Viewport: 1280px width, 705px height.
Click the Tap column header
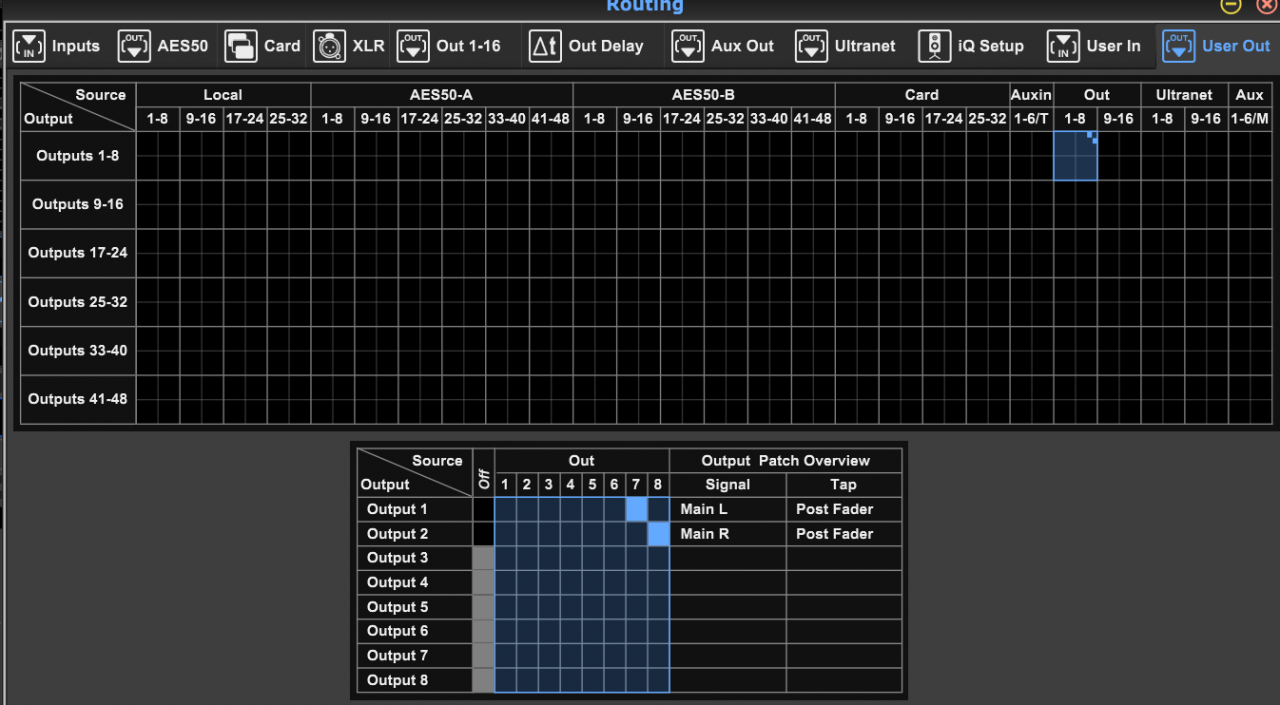[x=844, y=485]
